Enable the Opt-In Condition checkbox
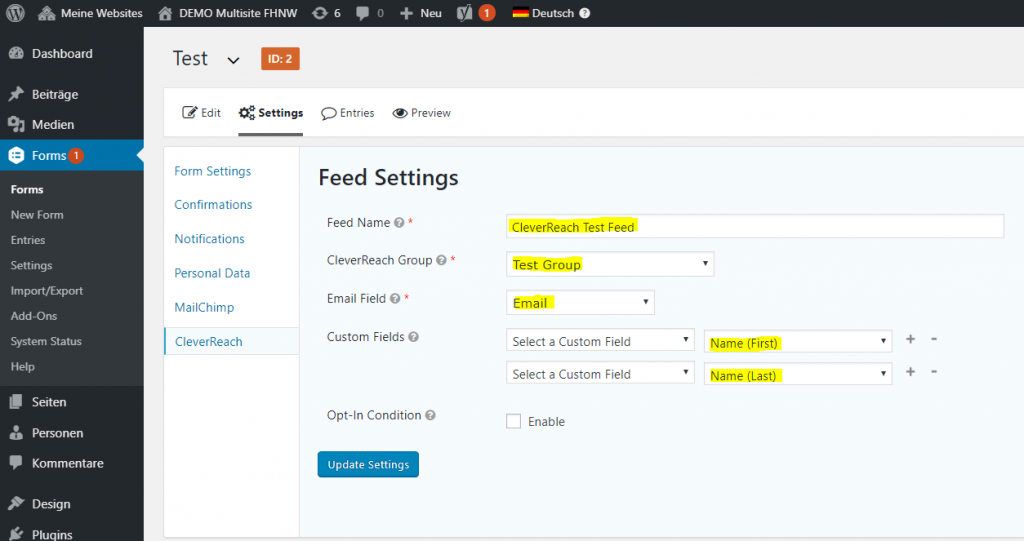The image size is (1024, 541). point(513,421)
